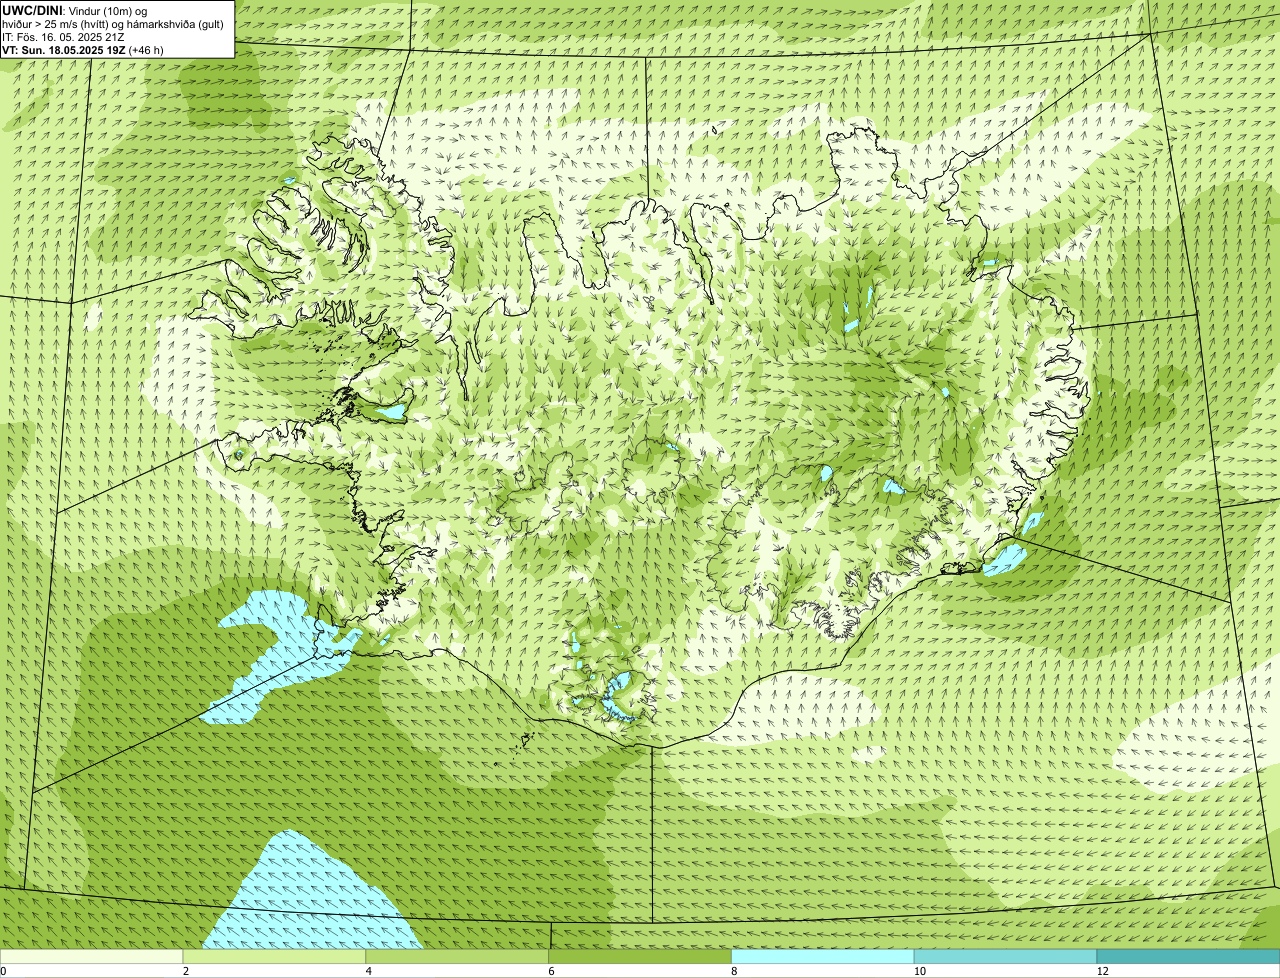Click the "UWC/DINI: Vindur (10m) og" title line
The height and width of the screenshot is (978, 1280).
(x=75, y=10)
